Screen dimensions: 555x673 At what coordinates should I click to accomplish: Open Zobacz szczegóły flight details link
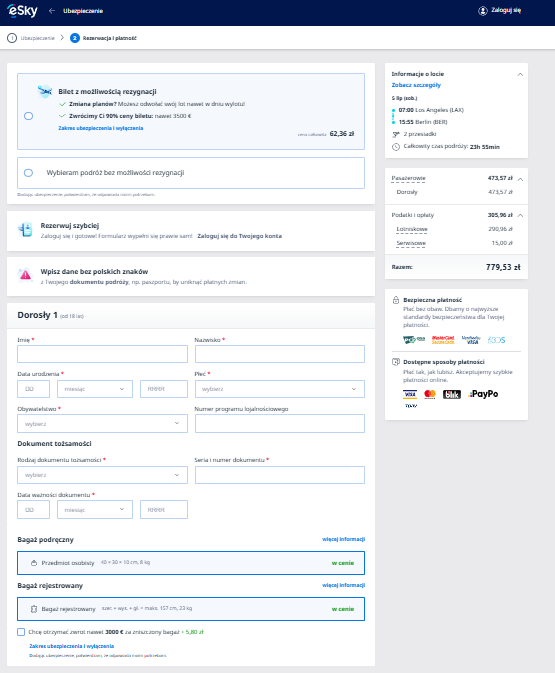point(416,85)
